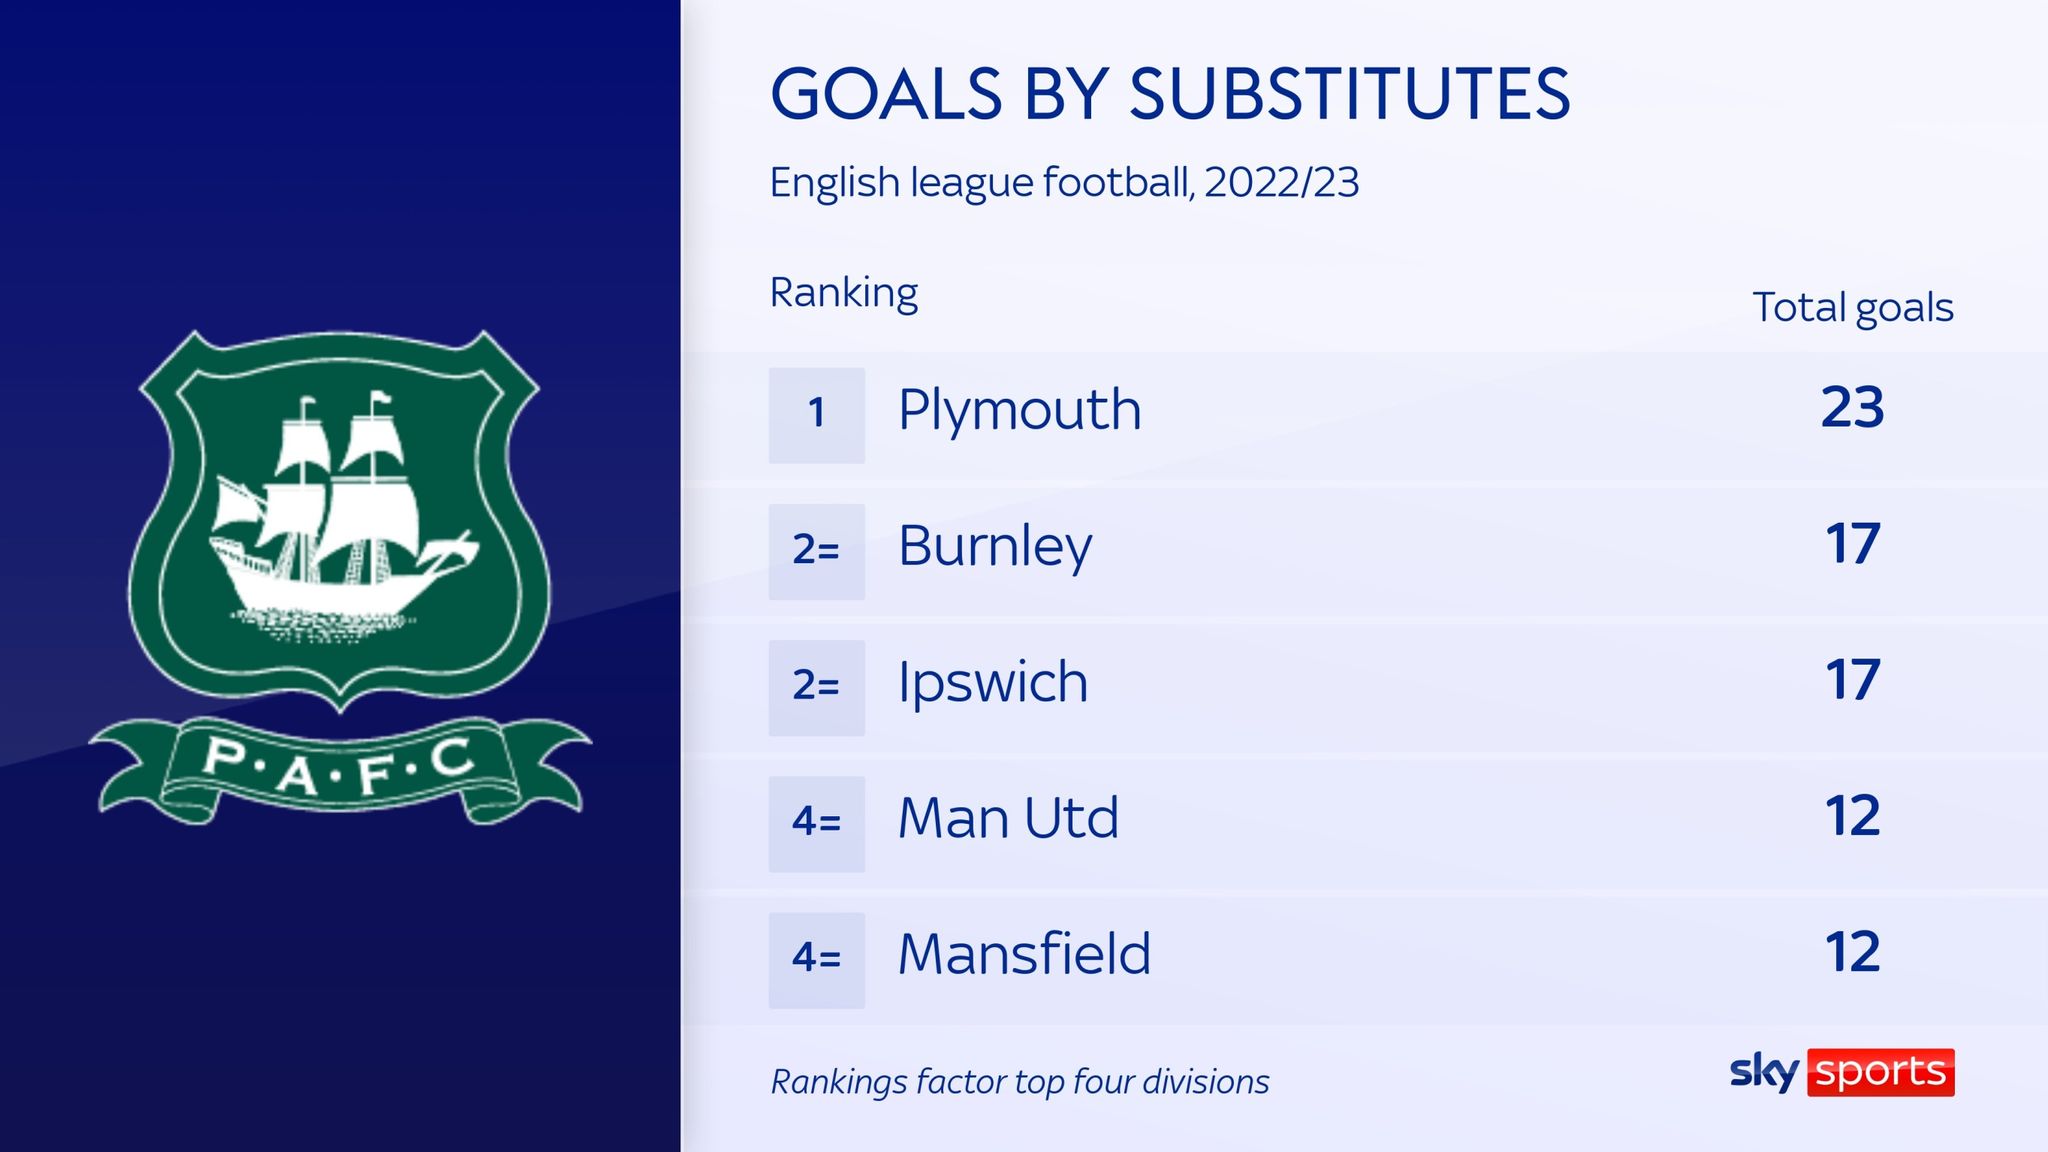Click the Plymouth team name

click(1019, 411)
